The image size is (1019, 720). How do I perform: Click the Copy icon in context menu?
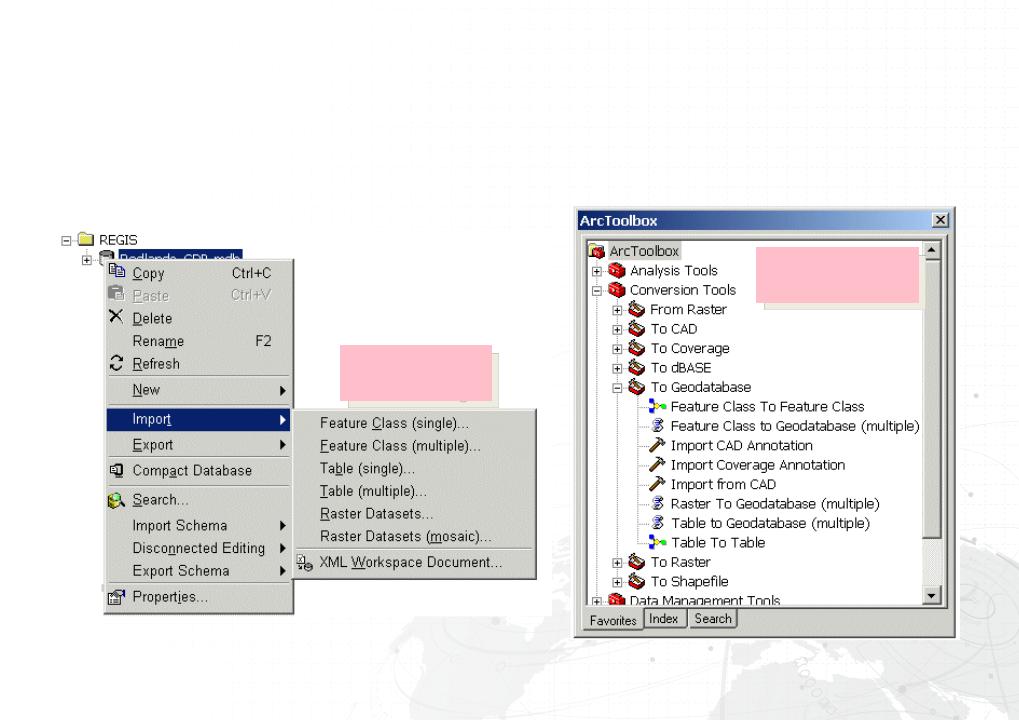click(x=117, y=271)
